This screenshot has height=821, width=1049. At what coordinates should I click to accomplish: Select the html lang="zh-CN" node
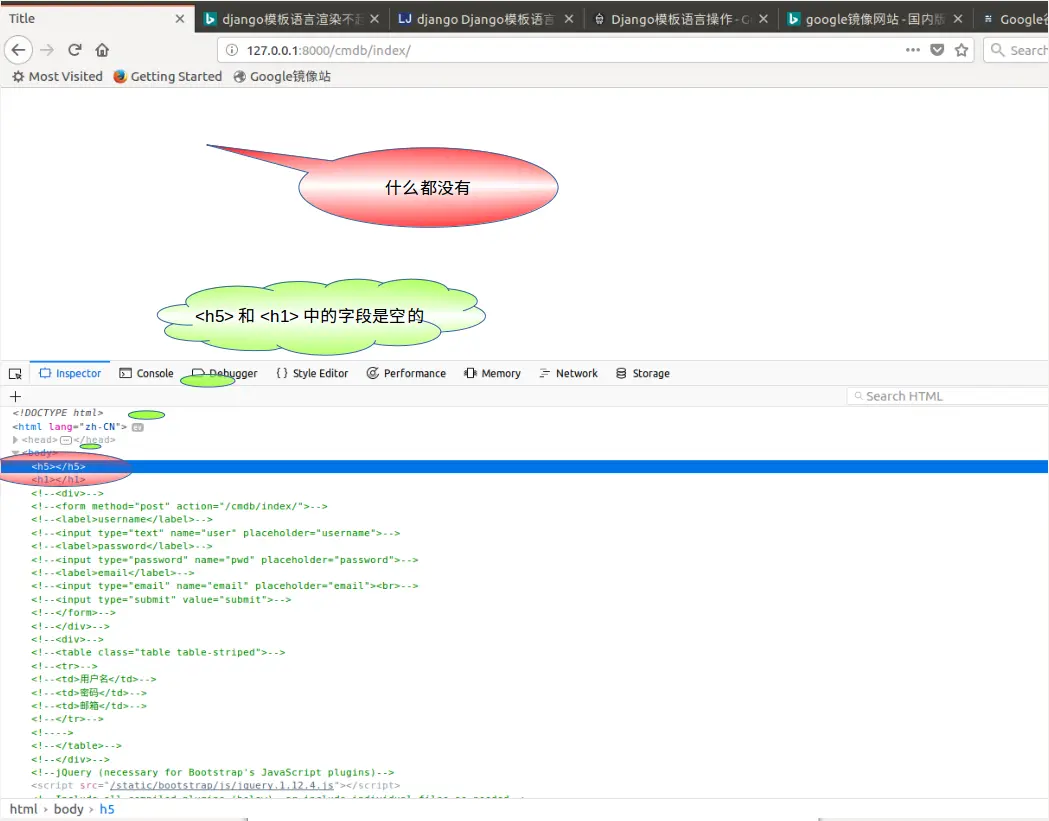point(70,426)
